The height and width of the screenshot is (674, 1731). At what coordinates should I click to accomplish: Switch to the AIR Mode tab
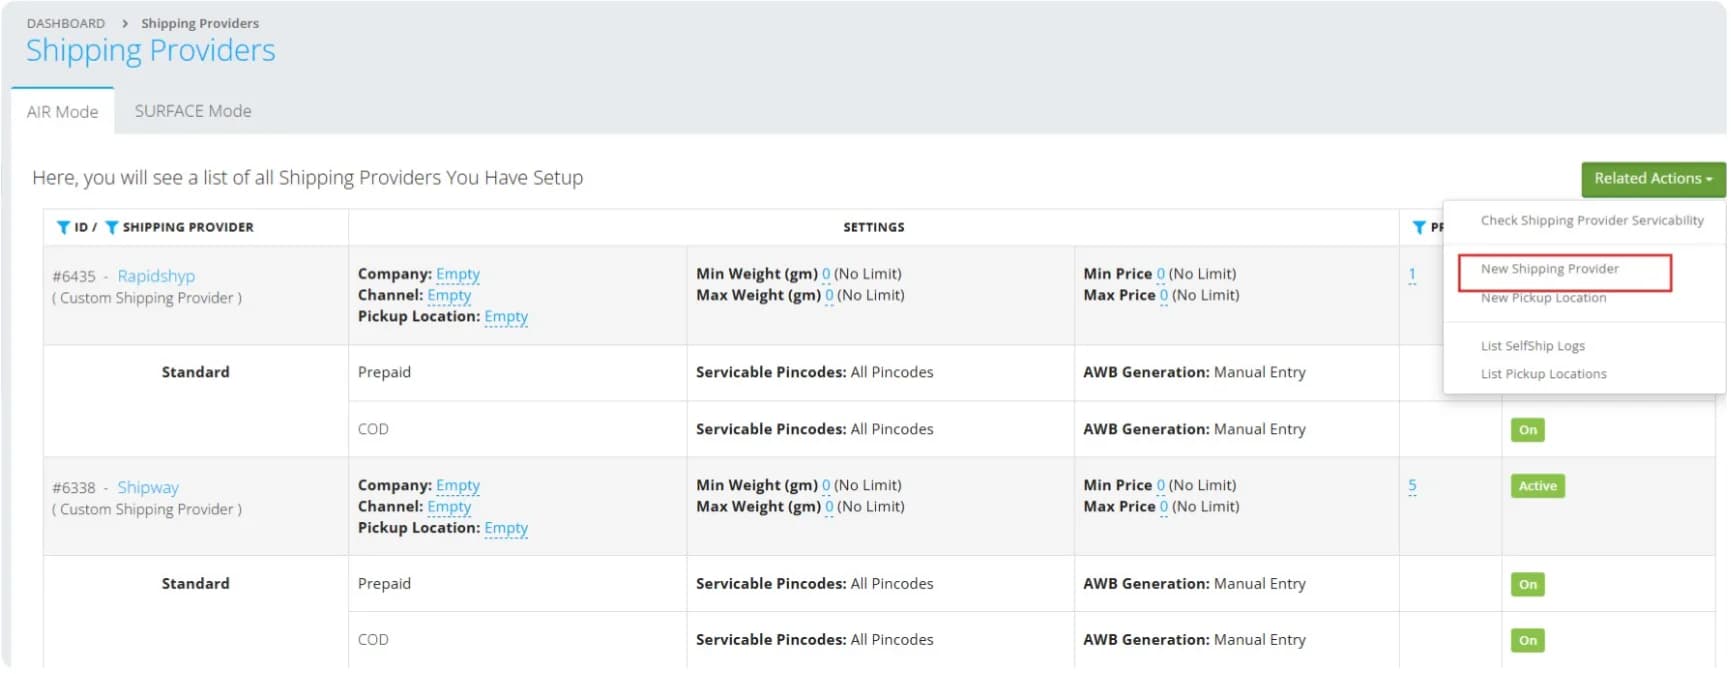pos(62,111)
